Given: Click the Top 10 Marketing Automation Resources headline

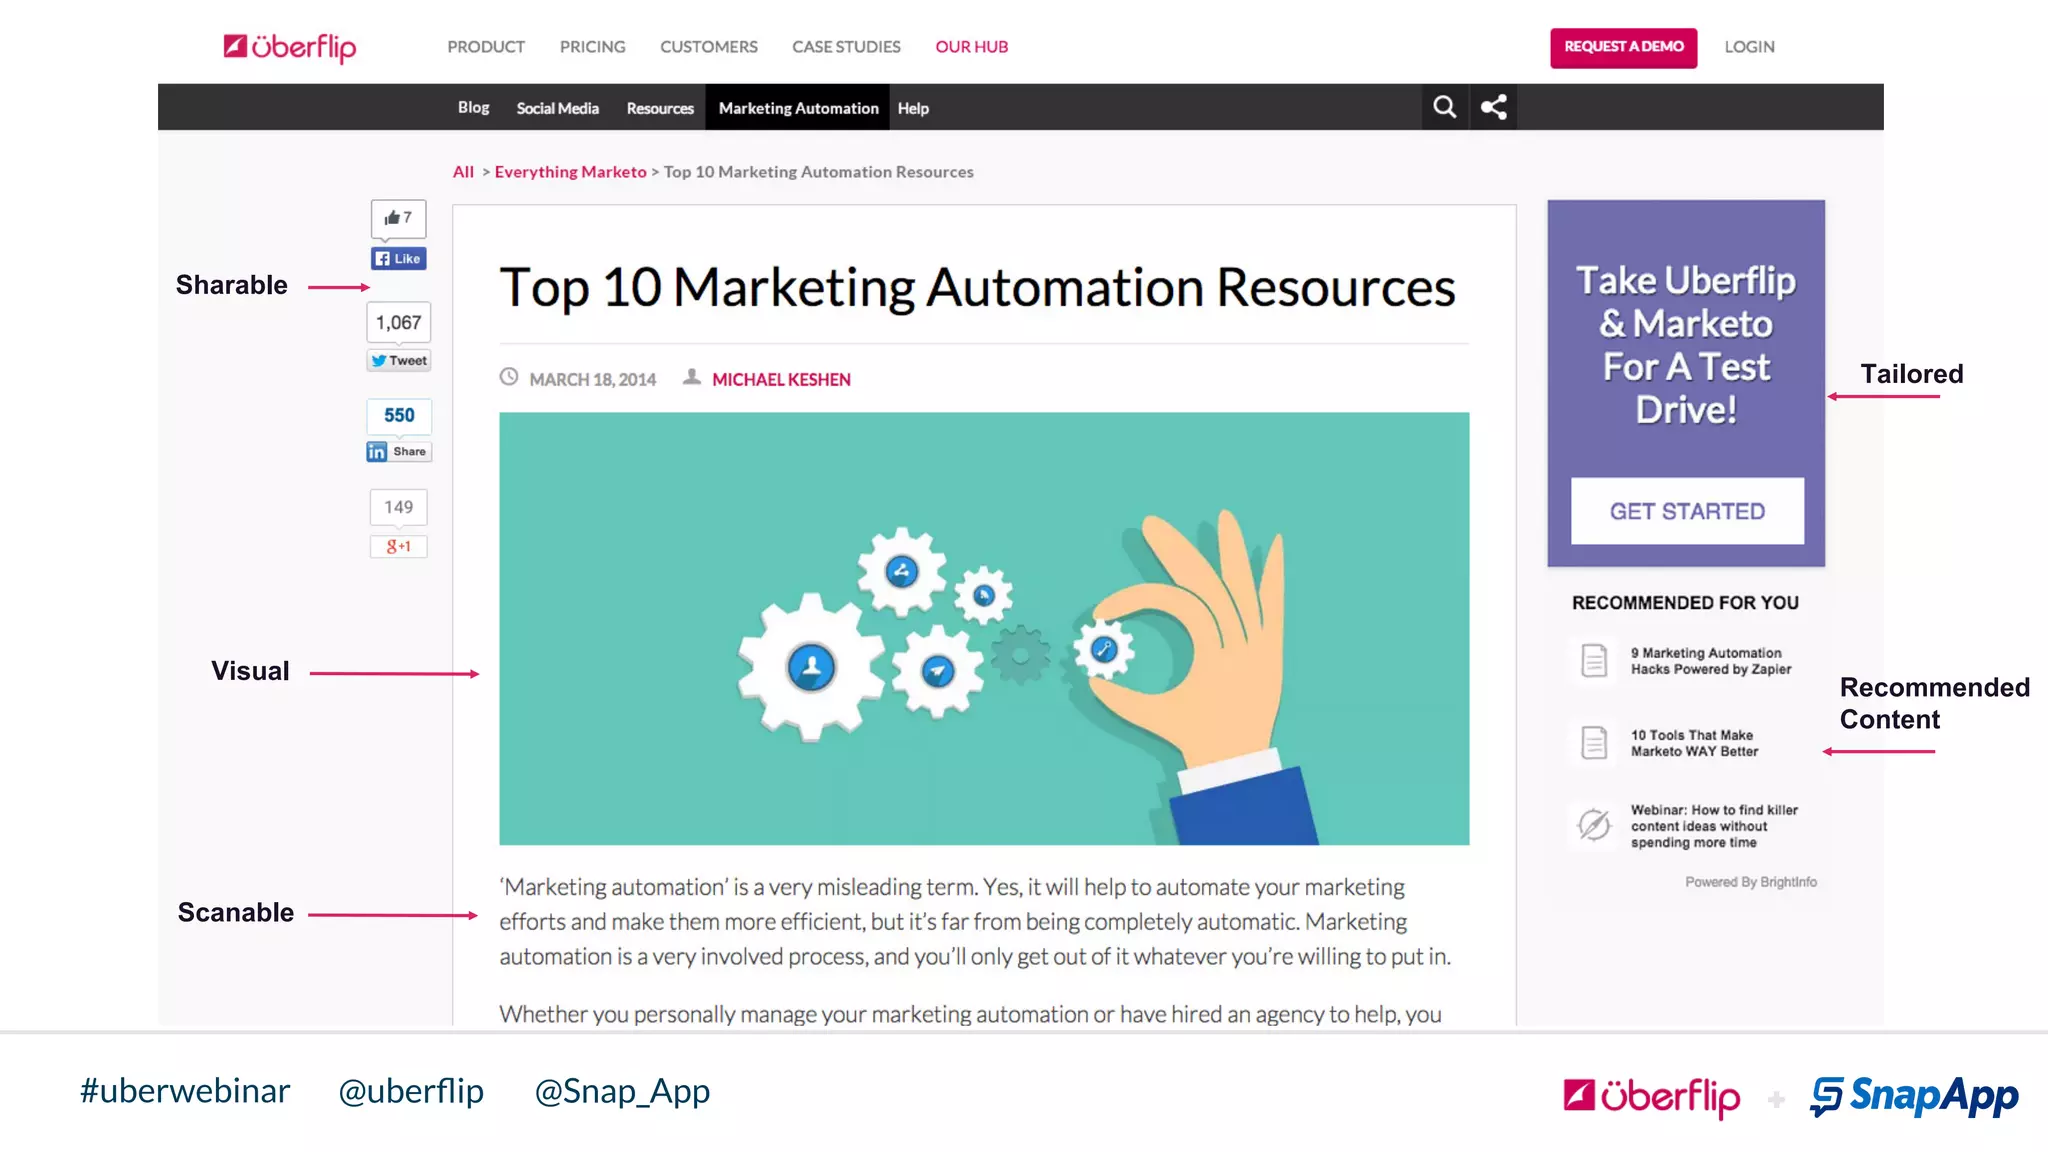Looking at the screenshot, I should (x=977, y=288).
